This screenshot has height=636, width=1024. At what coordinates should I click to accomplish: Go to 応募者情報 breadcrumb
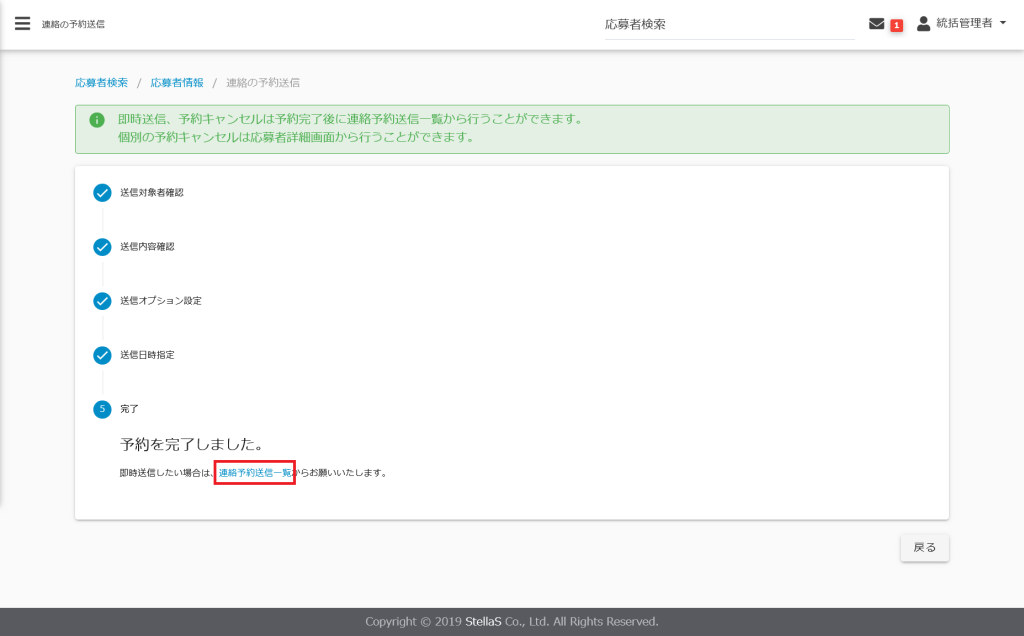[177, 82]
